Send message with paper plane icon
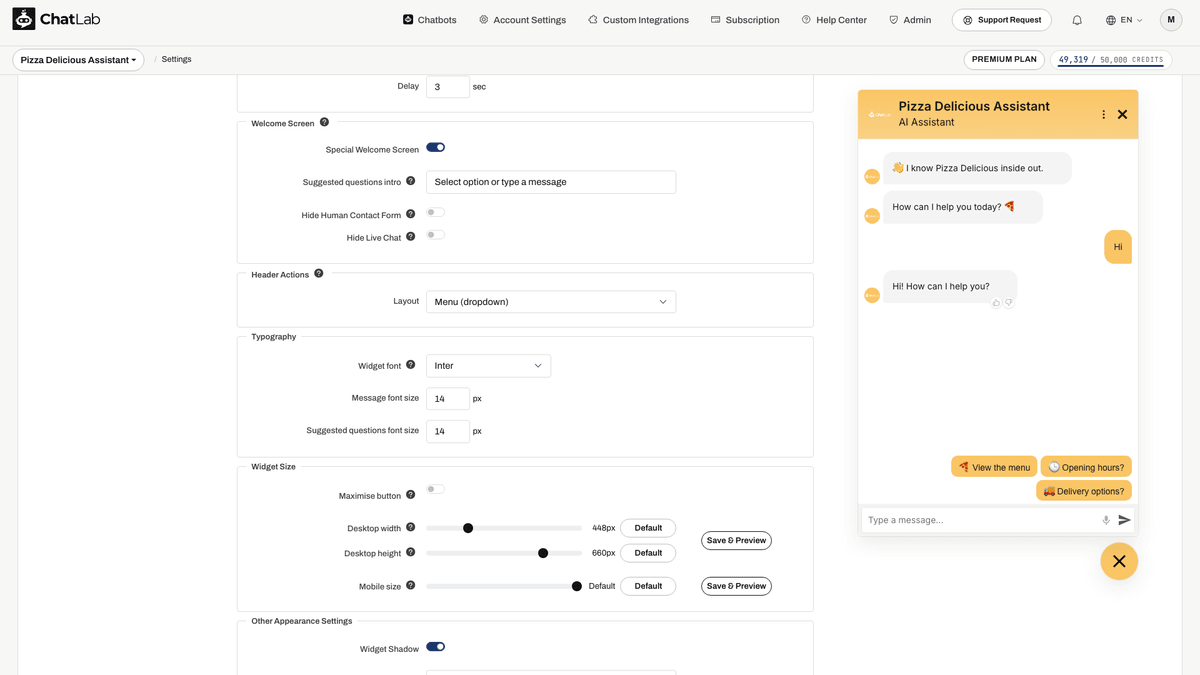 click(1124, 520)
